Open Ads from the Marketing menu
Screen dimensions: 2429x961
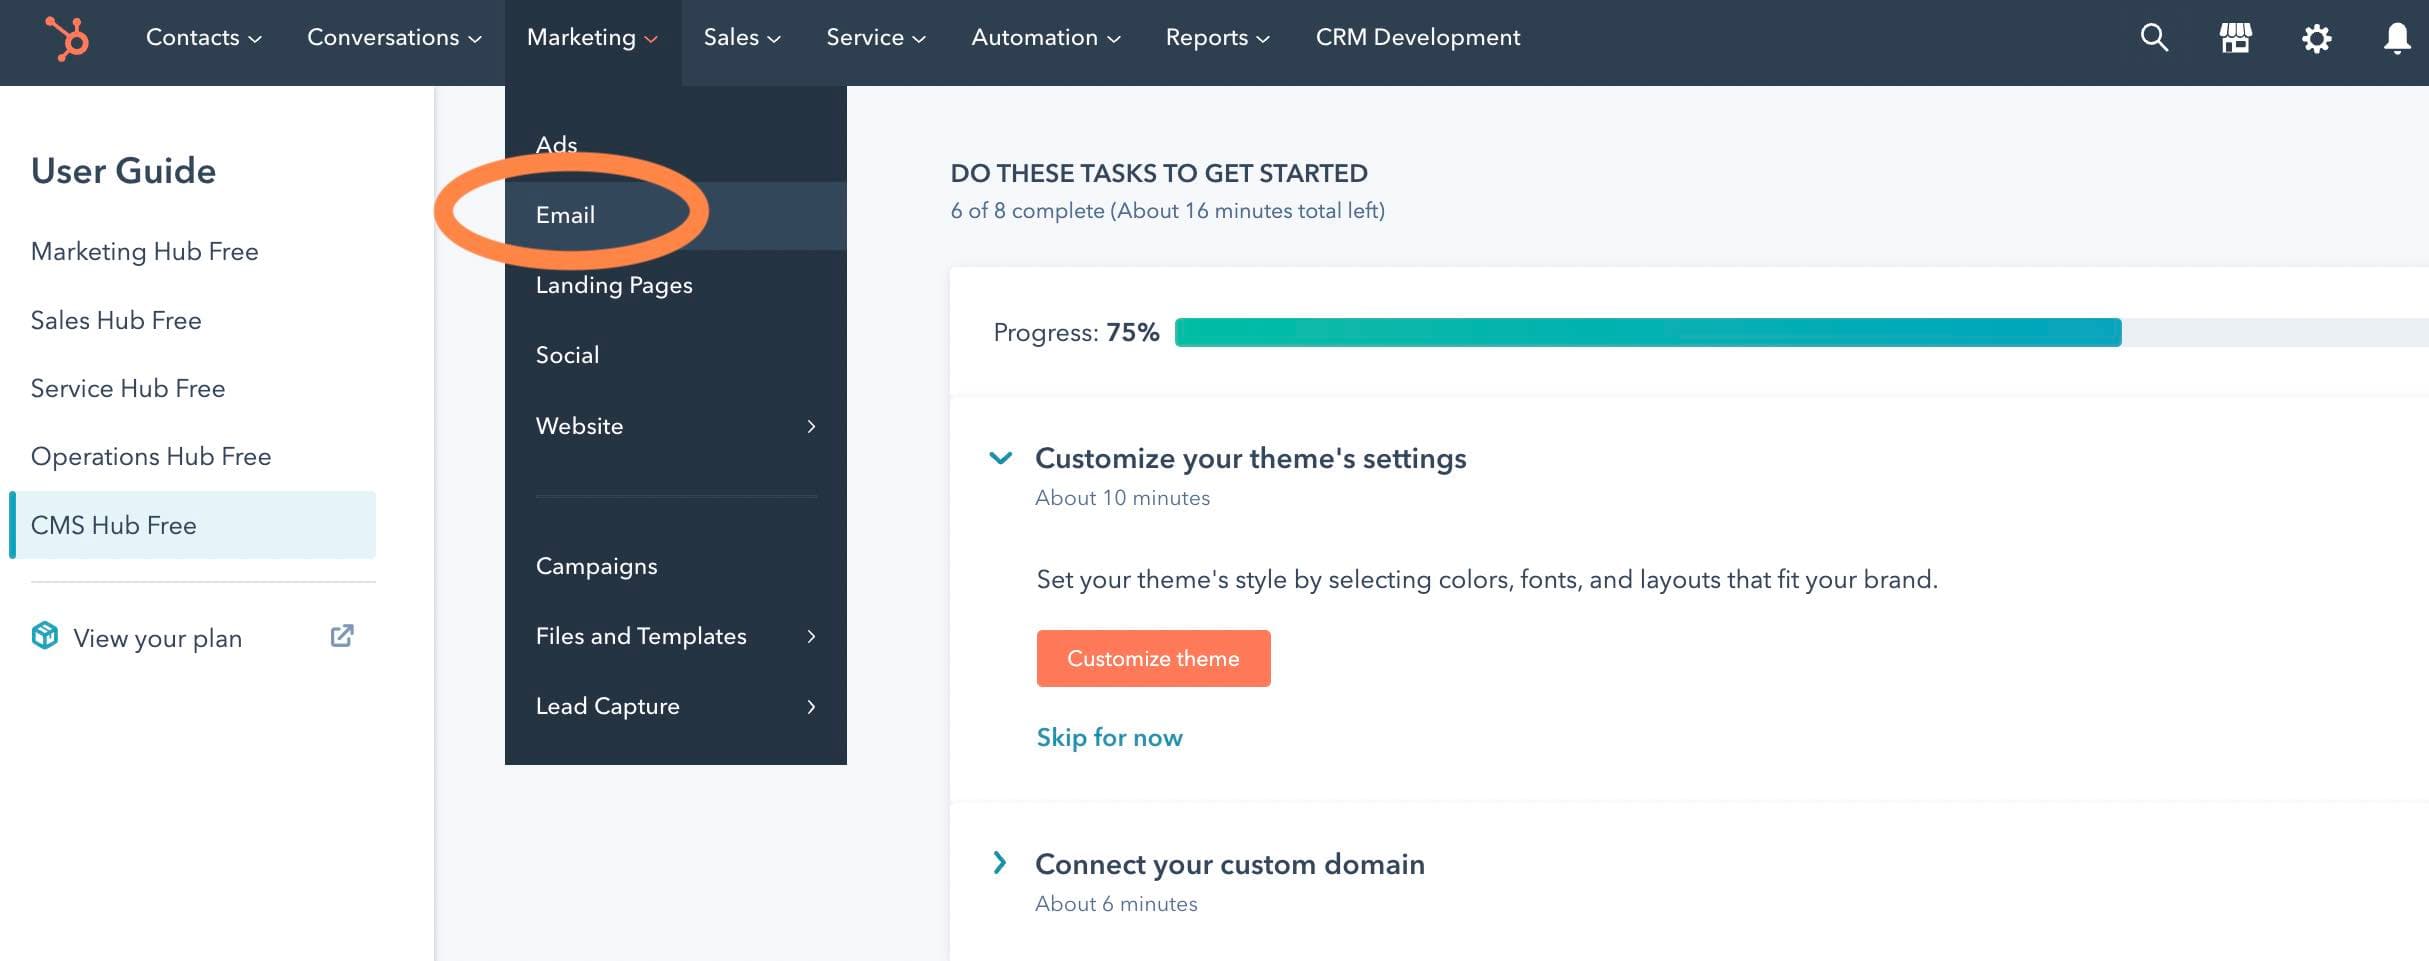(556, 144)
